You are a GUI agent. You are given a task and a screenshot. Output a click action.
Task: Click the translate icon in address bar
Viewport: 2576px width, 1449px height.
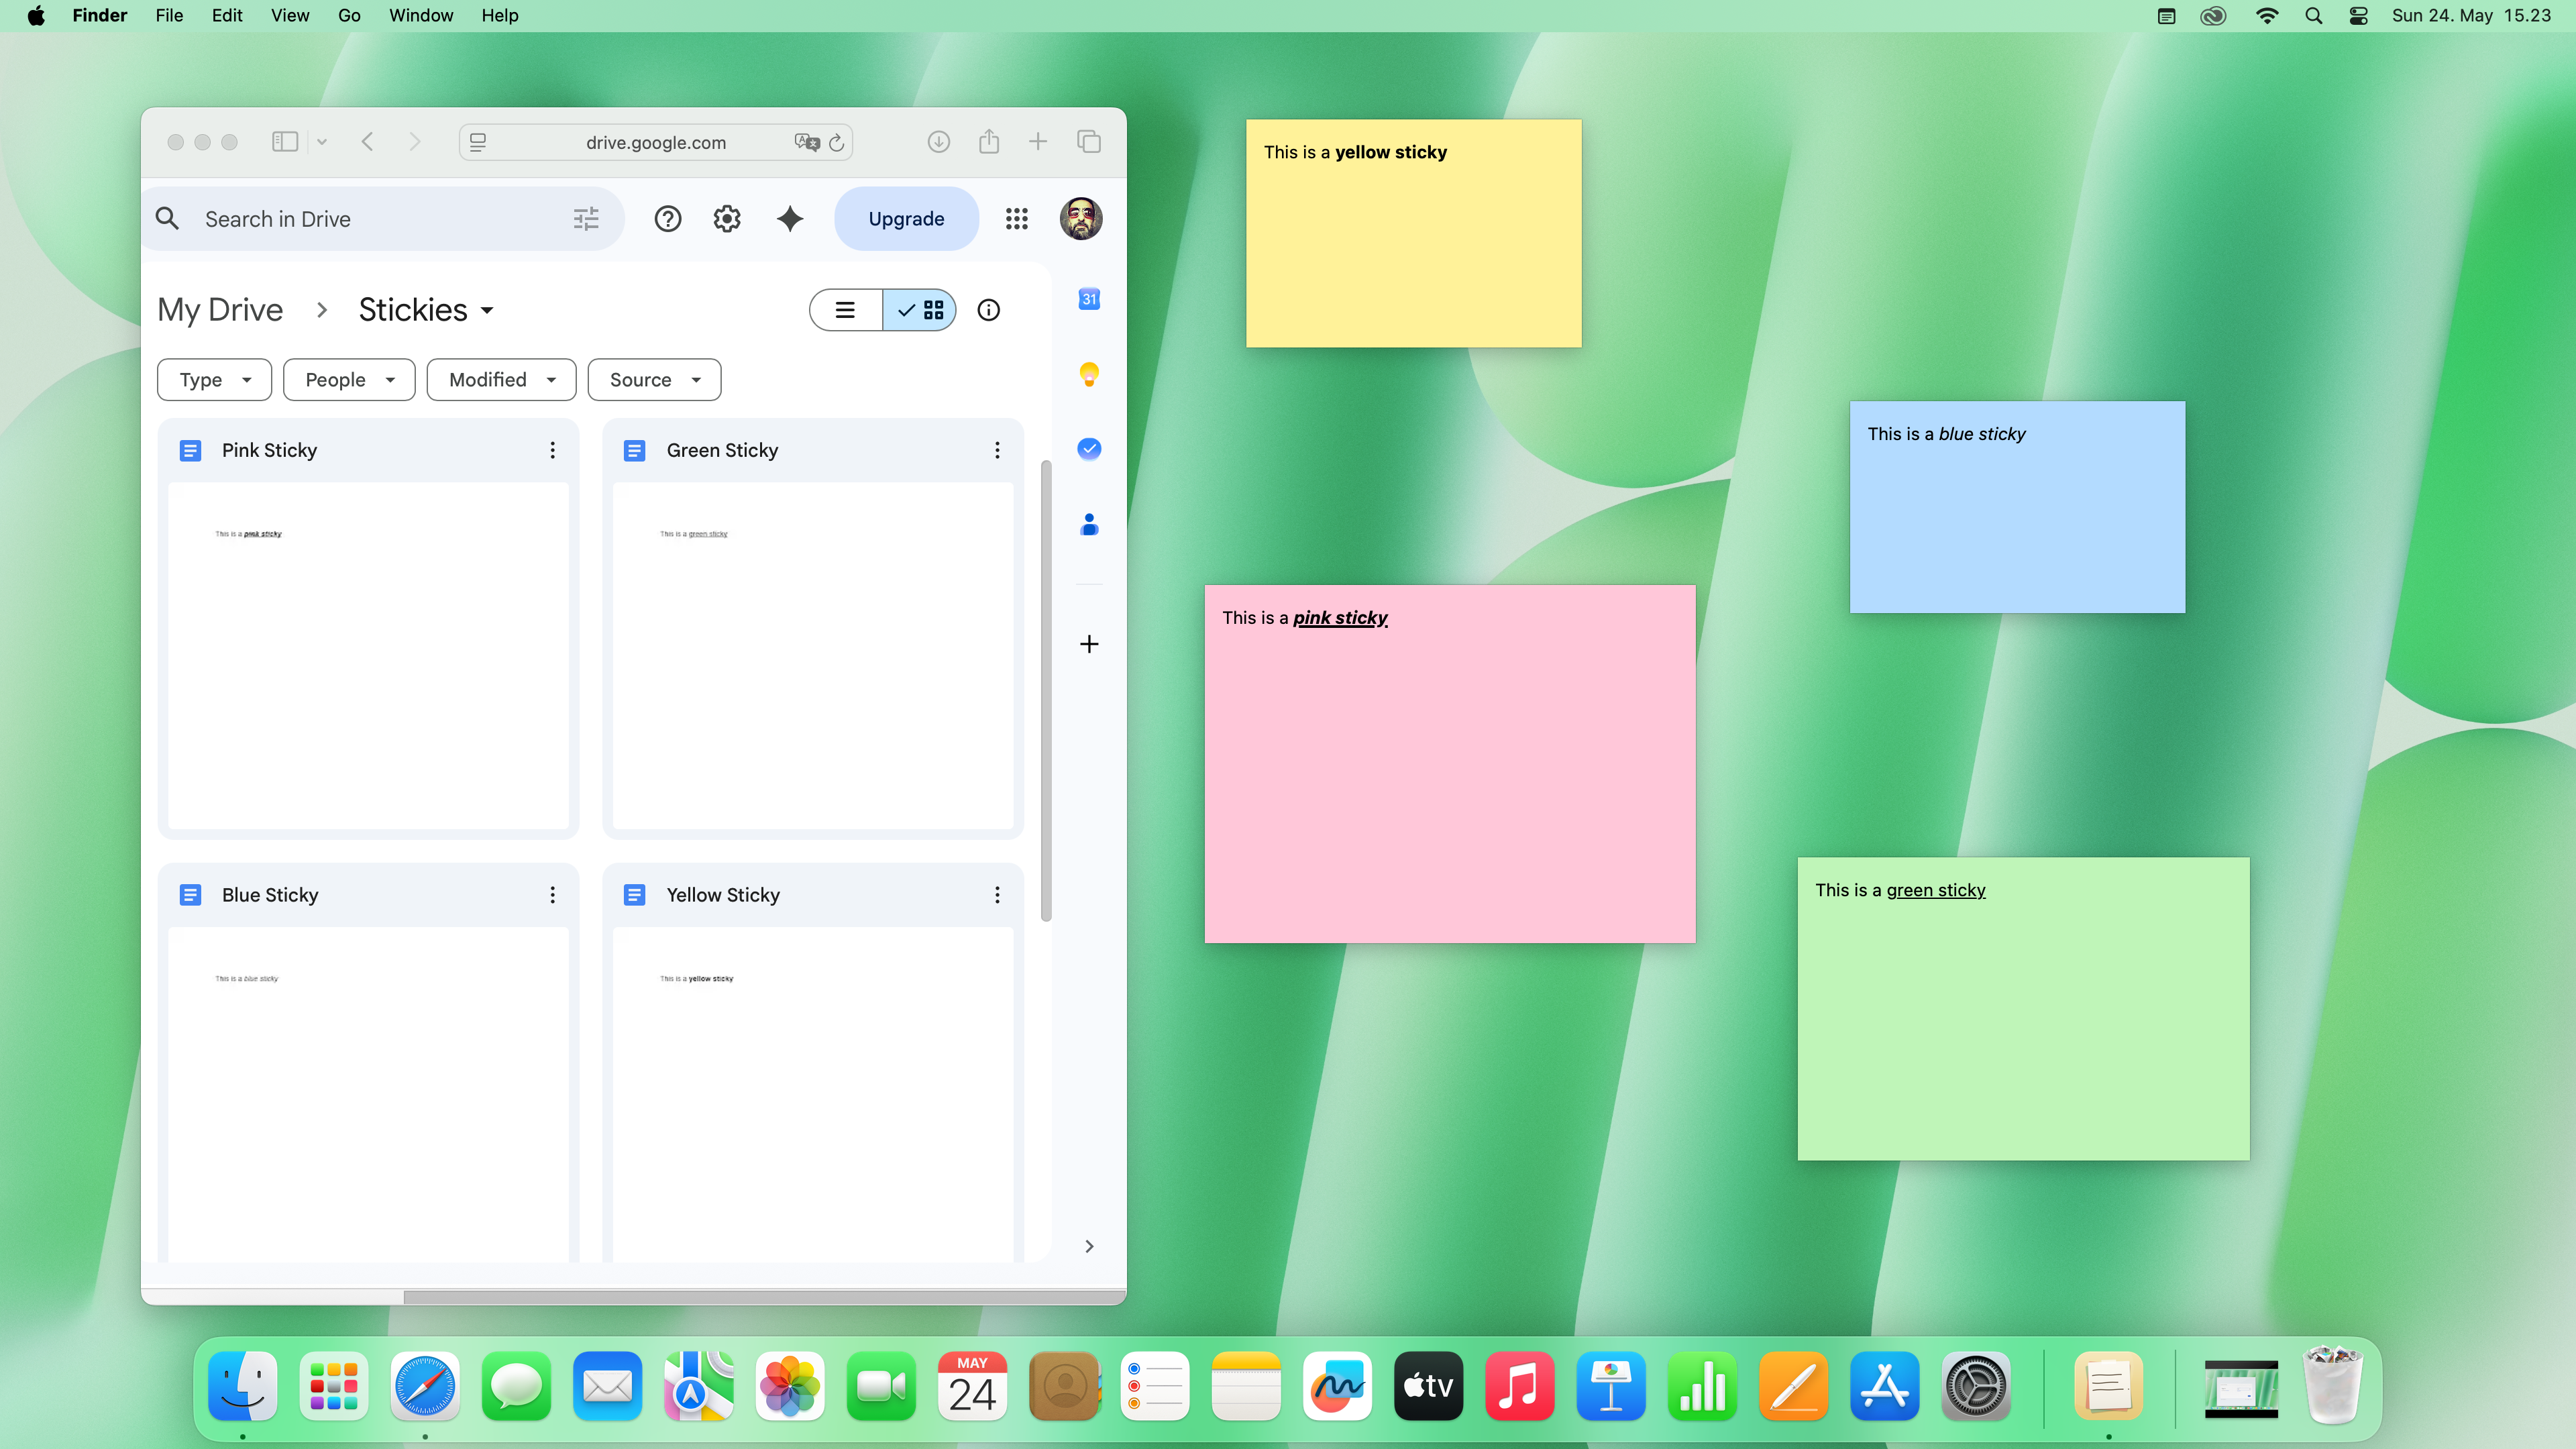[x=807, y=142]
